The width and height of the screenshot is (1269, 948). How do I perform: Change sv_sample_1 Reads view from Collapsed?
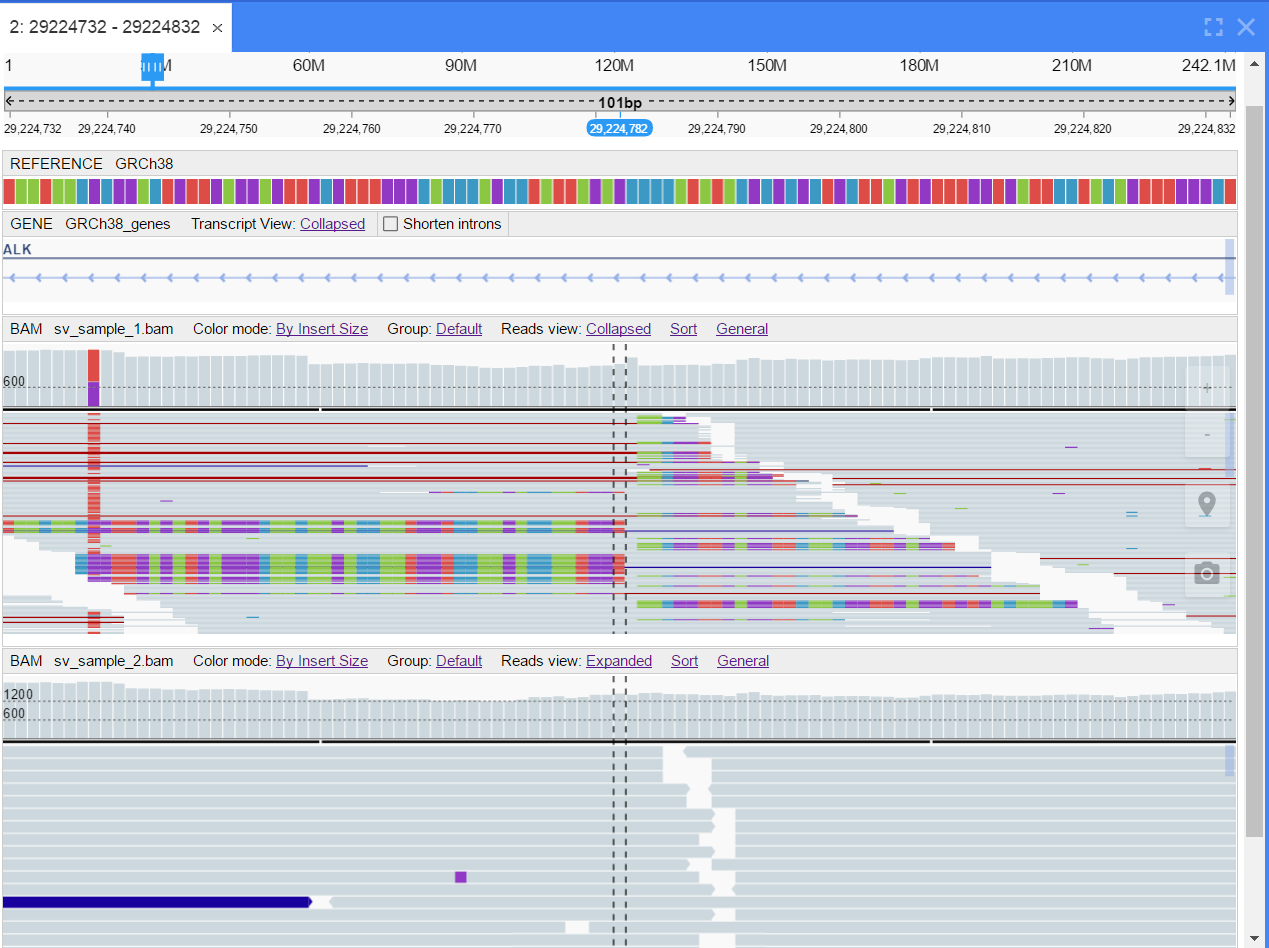point(618,329)
